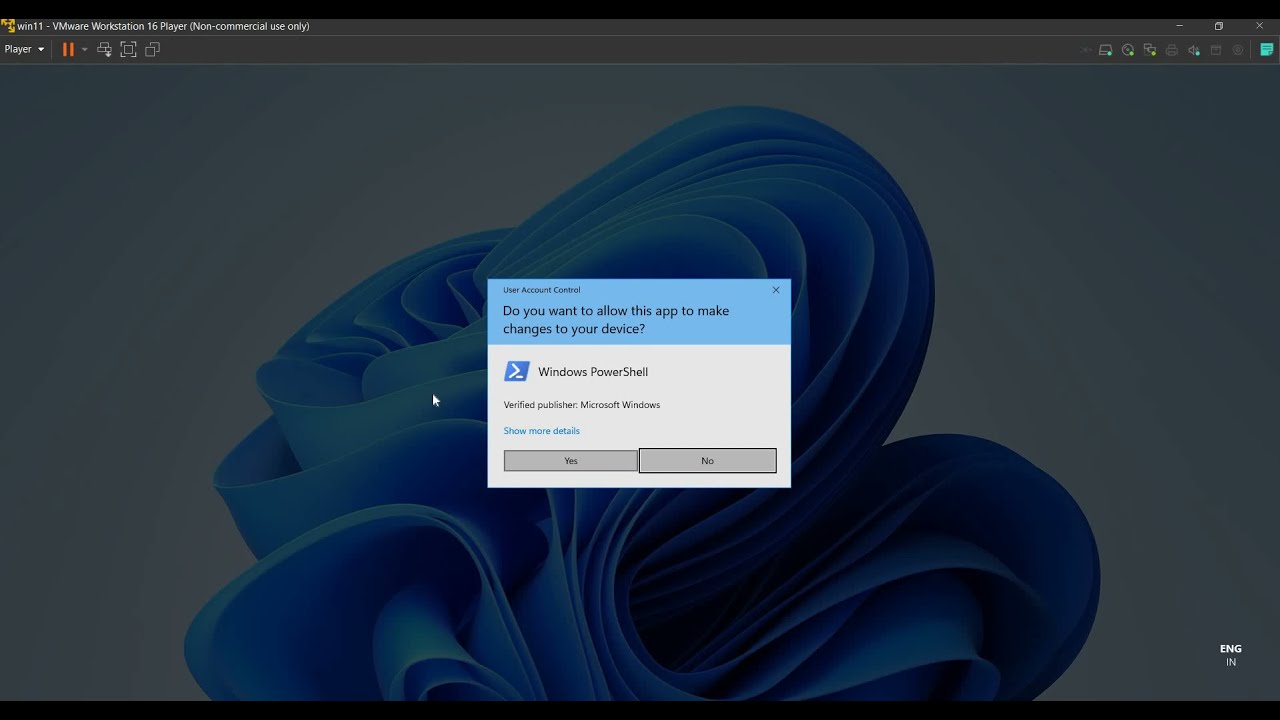
Task: Click the VMware logo icon in title bar
Action: tap(7, 26)
